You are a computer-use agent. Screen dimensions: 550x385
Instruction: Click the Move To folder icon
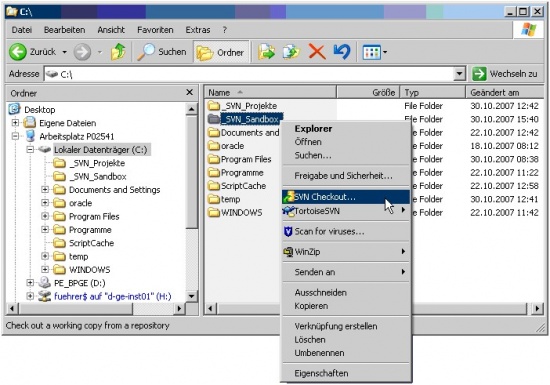coord(267,52)
